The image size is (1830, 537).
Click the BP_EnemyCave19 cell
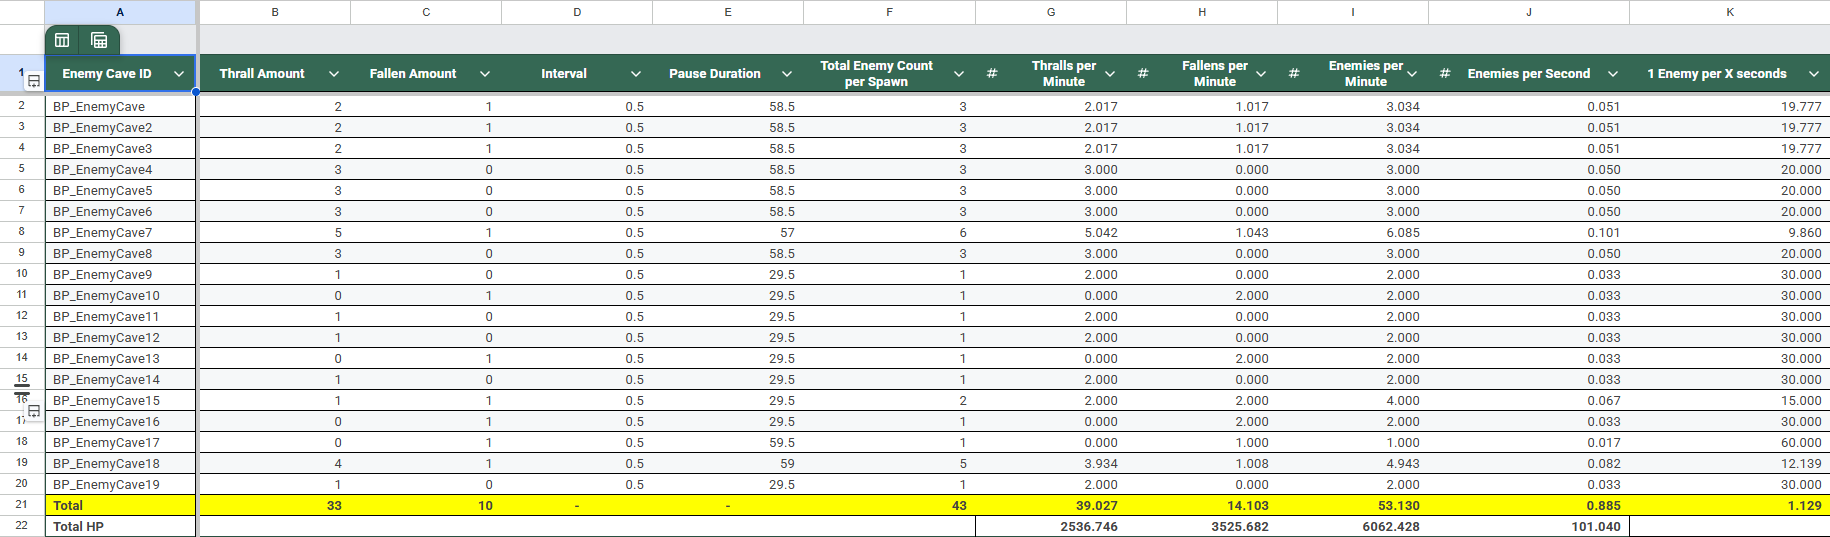[x=120, y=484]
